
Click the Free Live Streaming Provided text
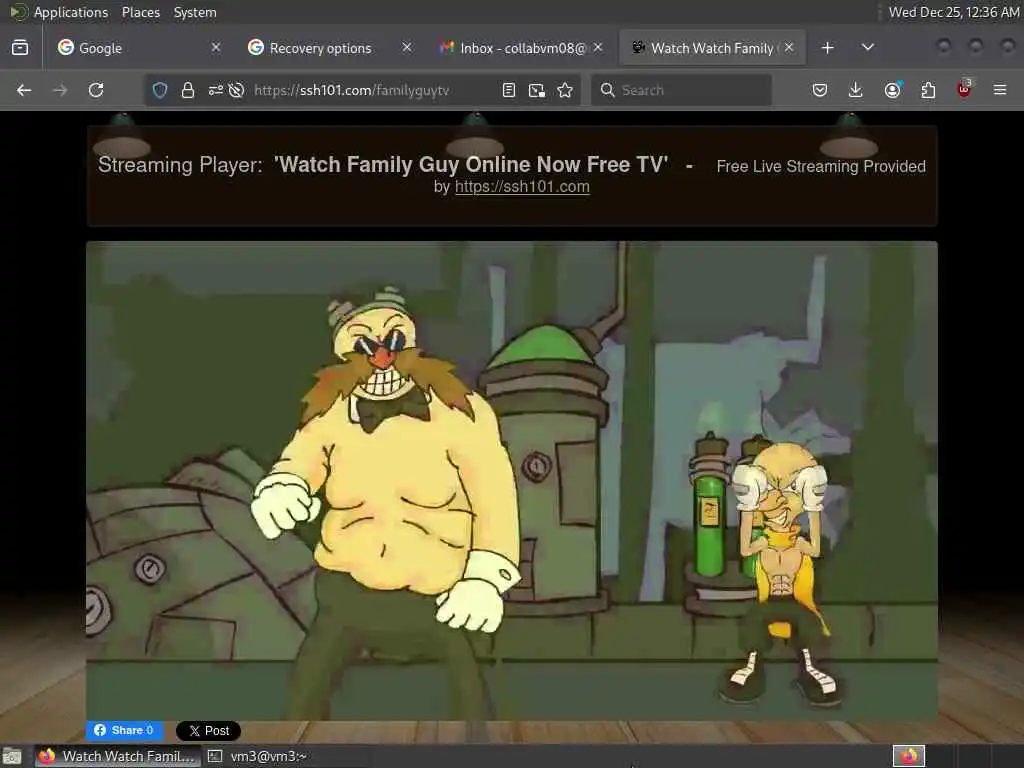821,167
